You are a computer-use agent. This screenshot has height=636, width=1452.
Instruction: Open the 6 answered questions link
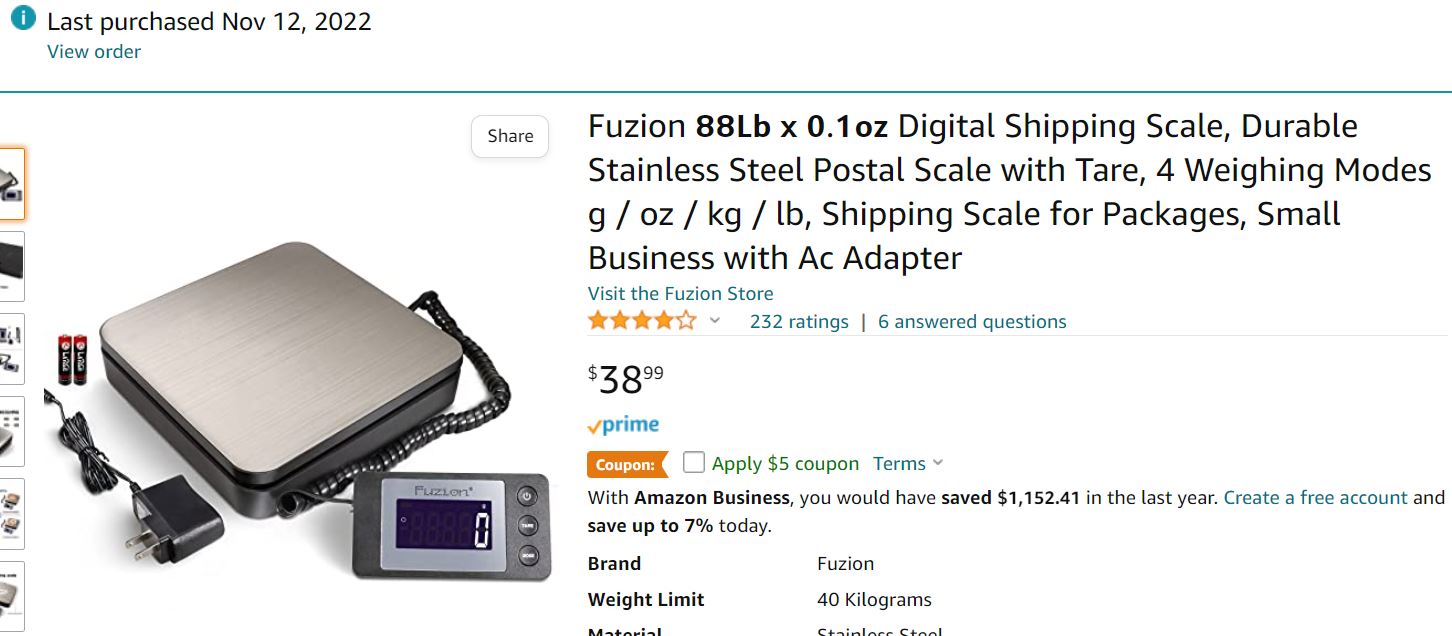click(x=972, y=322)
